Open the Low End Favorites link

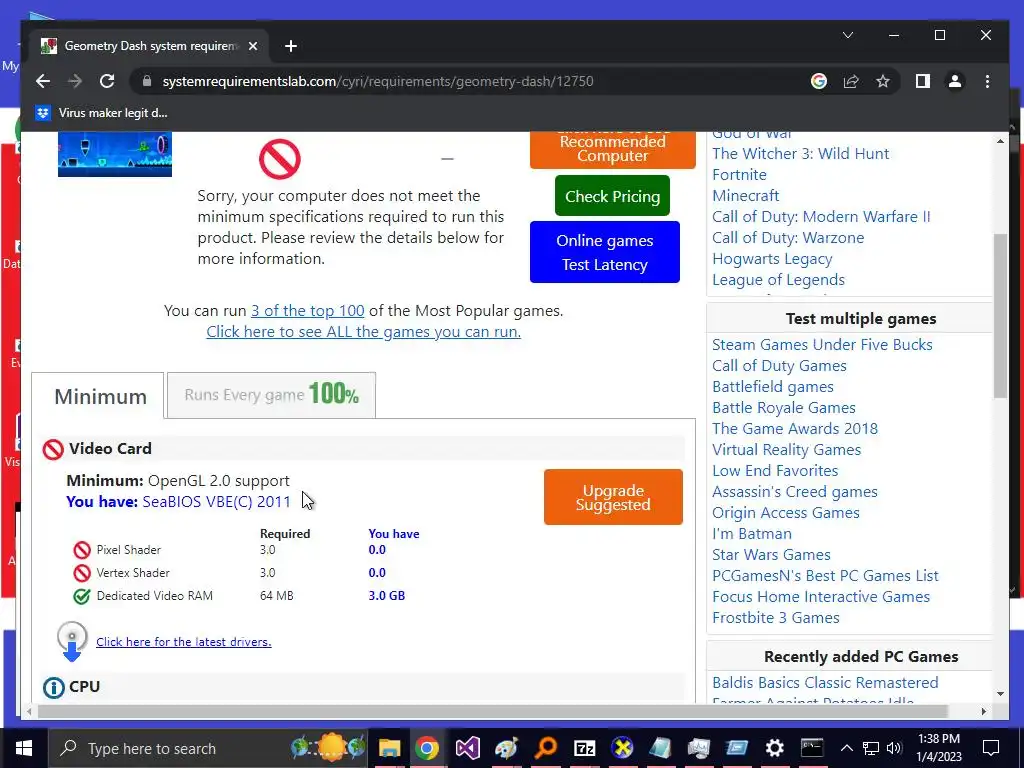click(x=775, y=470)
